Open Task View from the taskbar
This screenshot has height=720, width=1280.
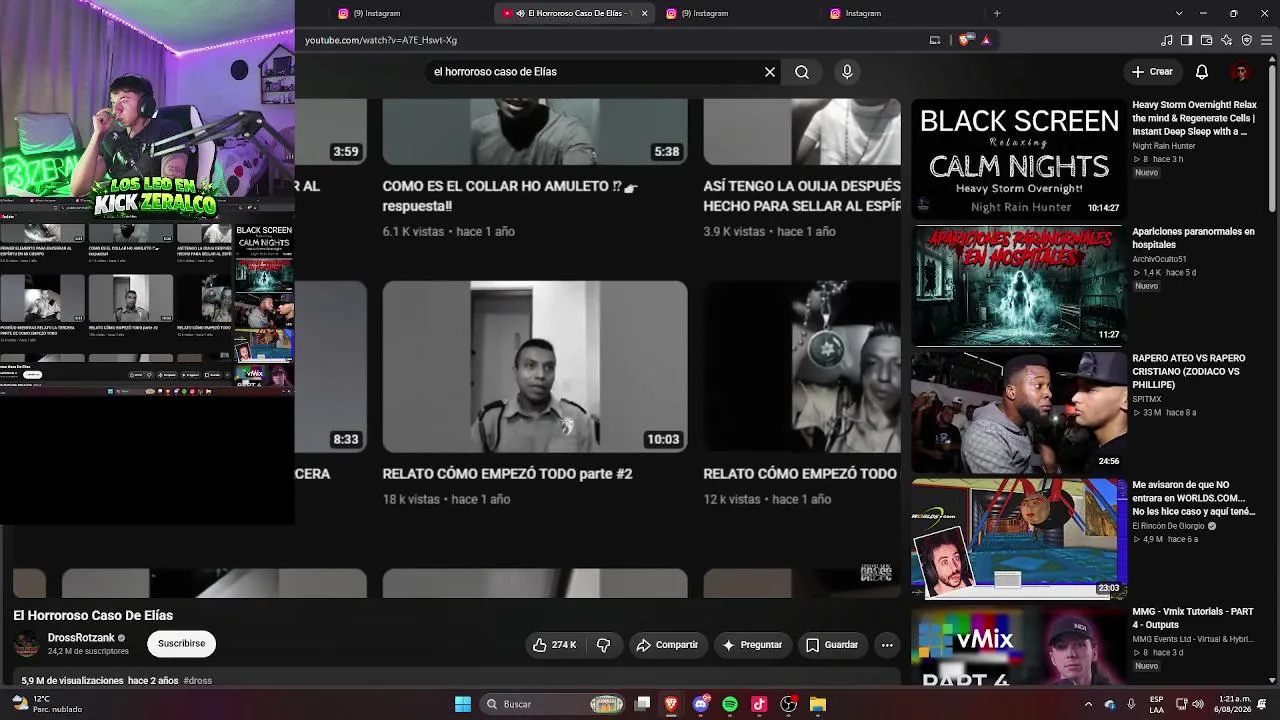(643, 704)
